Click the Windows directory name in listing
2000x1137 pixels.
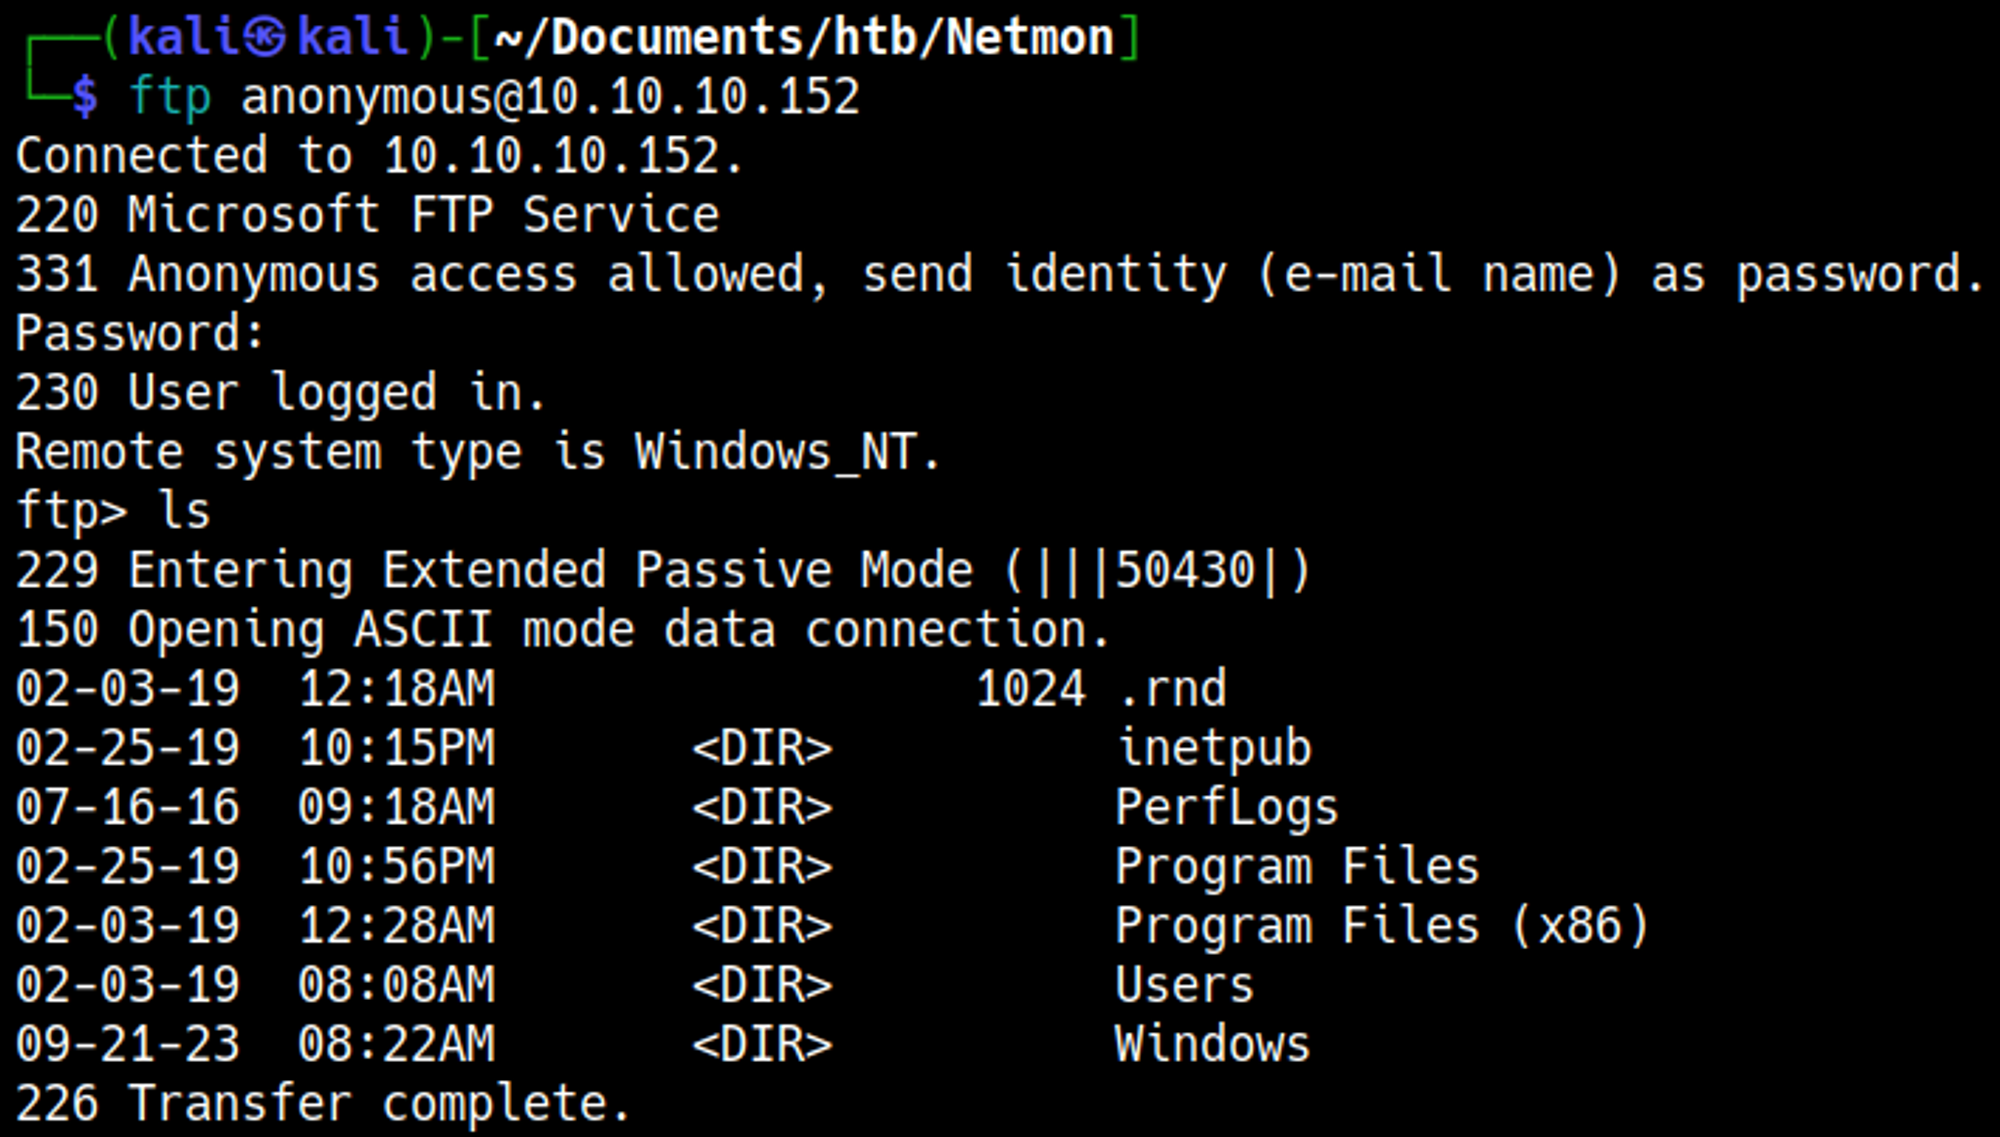click(x=1212, y=1044)
